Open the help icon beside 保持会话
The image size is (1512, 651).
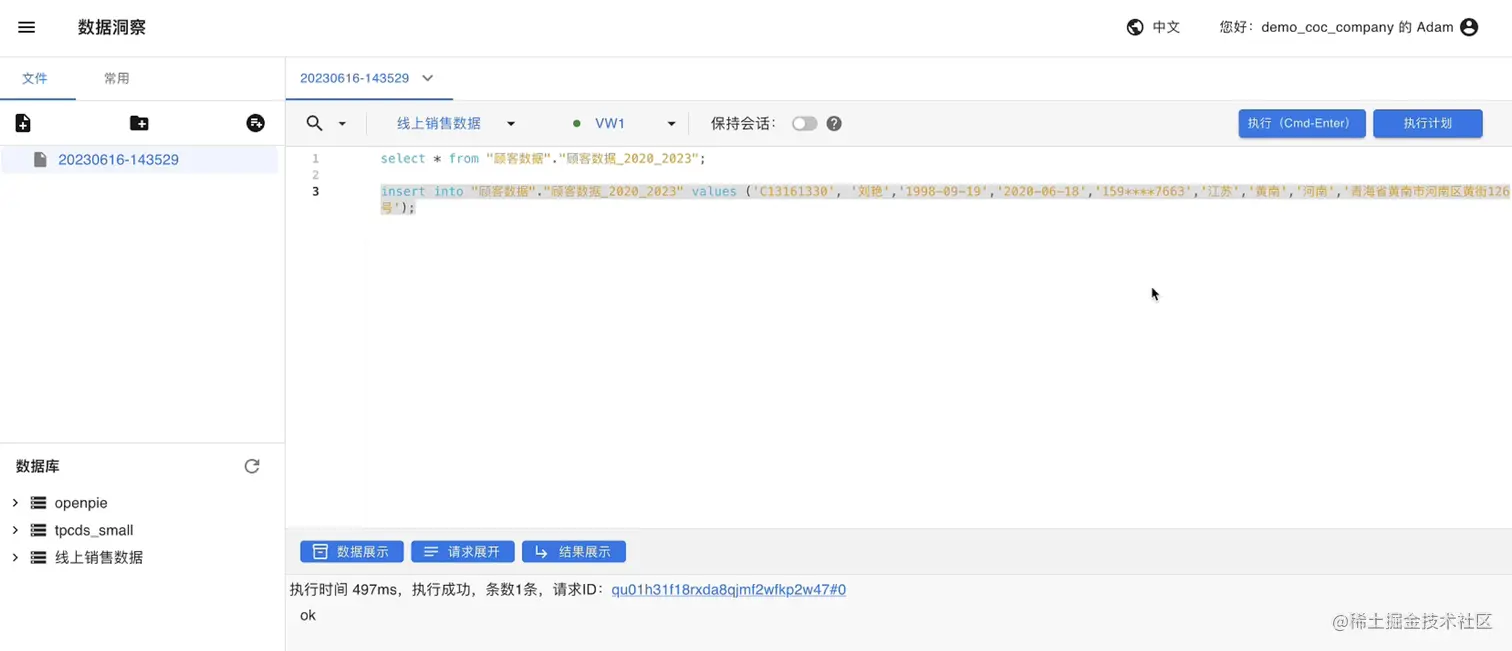click(x=834, y=124)
